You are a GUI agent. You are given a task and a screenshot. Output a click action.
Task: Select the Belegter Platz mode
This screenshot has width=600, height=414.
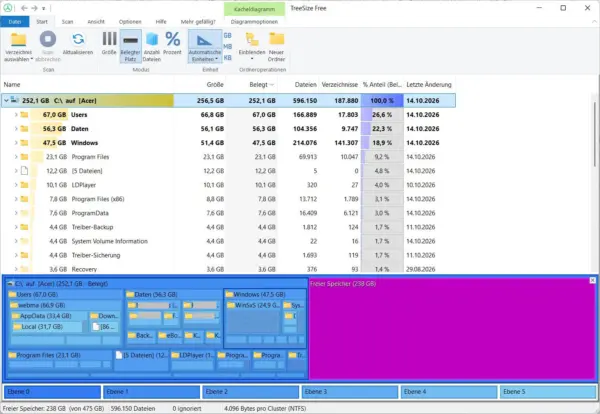click(130, 46)
